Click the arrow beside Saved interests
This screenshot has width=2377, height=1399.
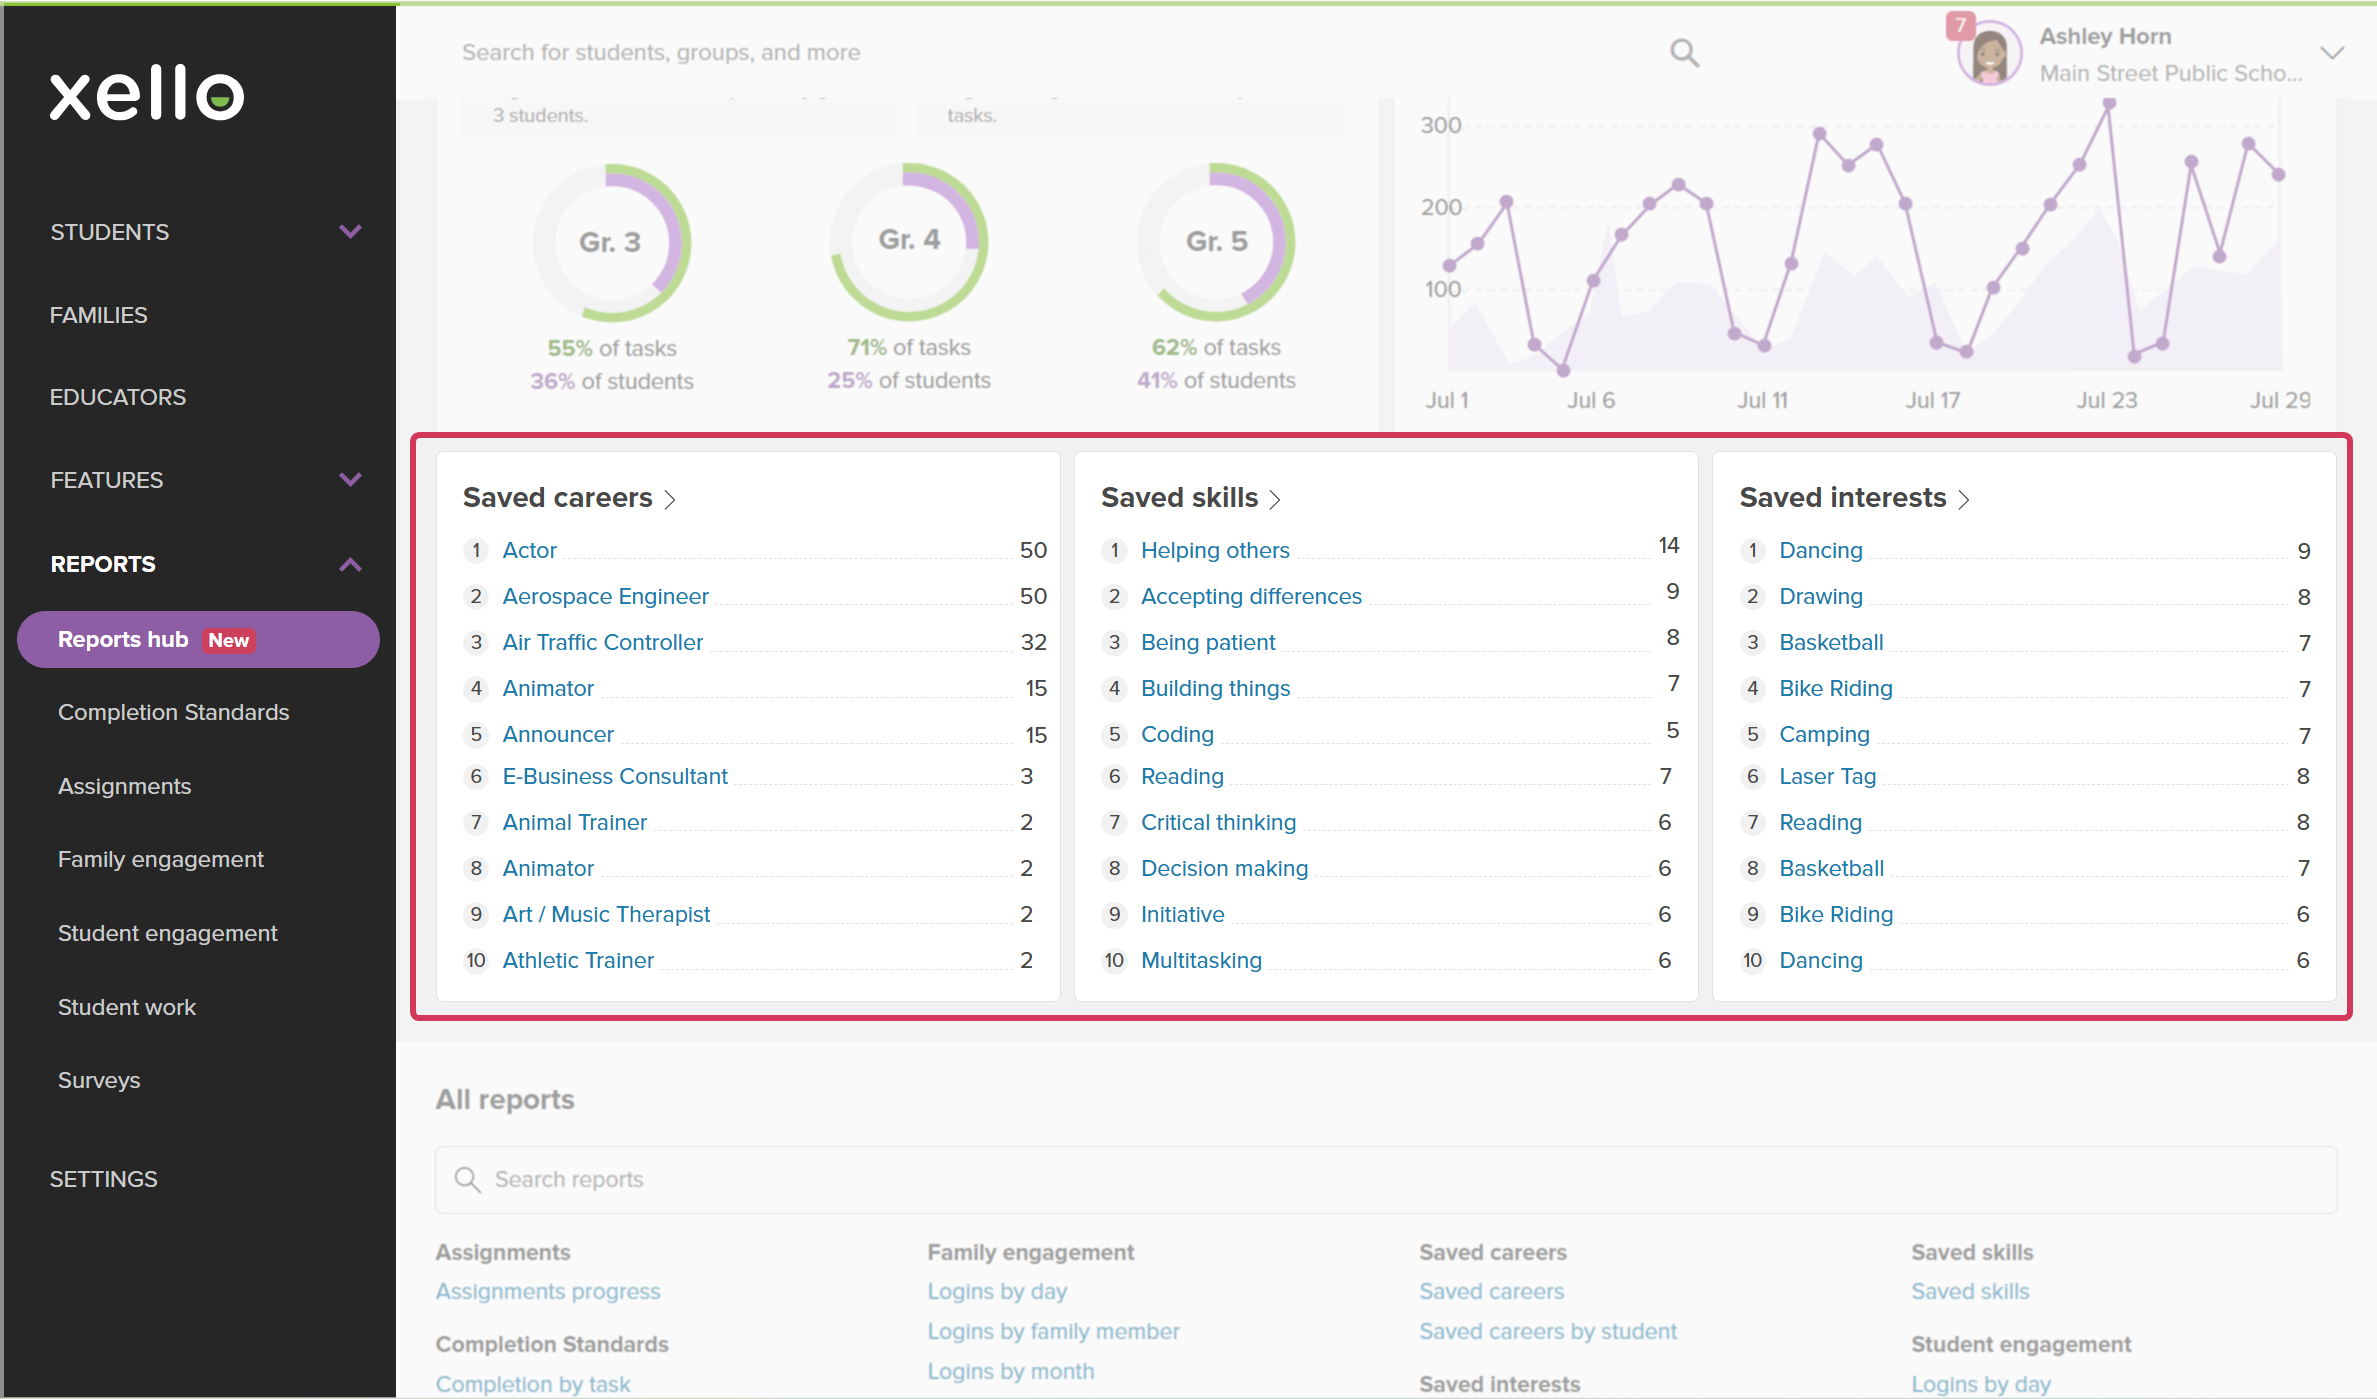point(1964,499)
